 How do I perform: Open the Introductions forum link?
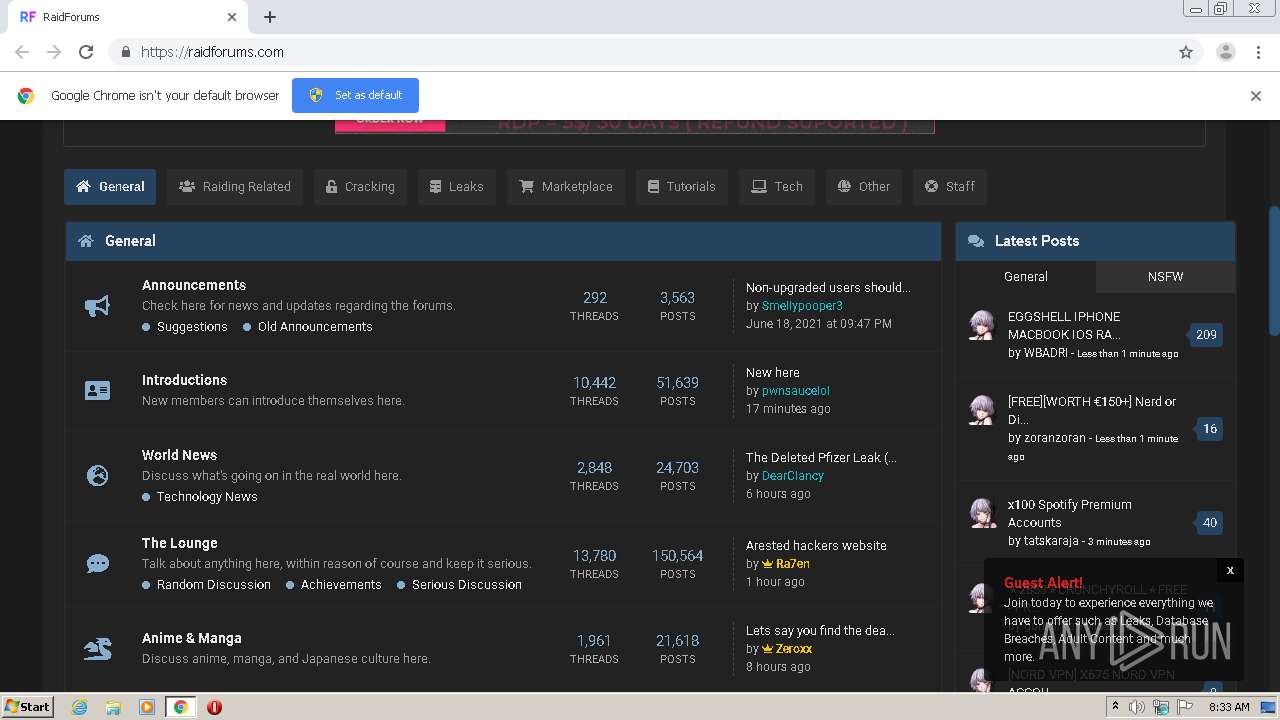click(x=184, y=380)
